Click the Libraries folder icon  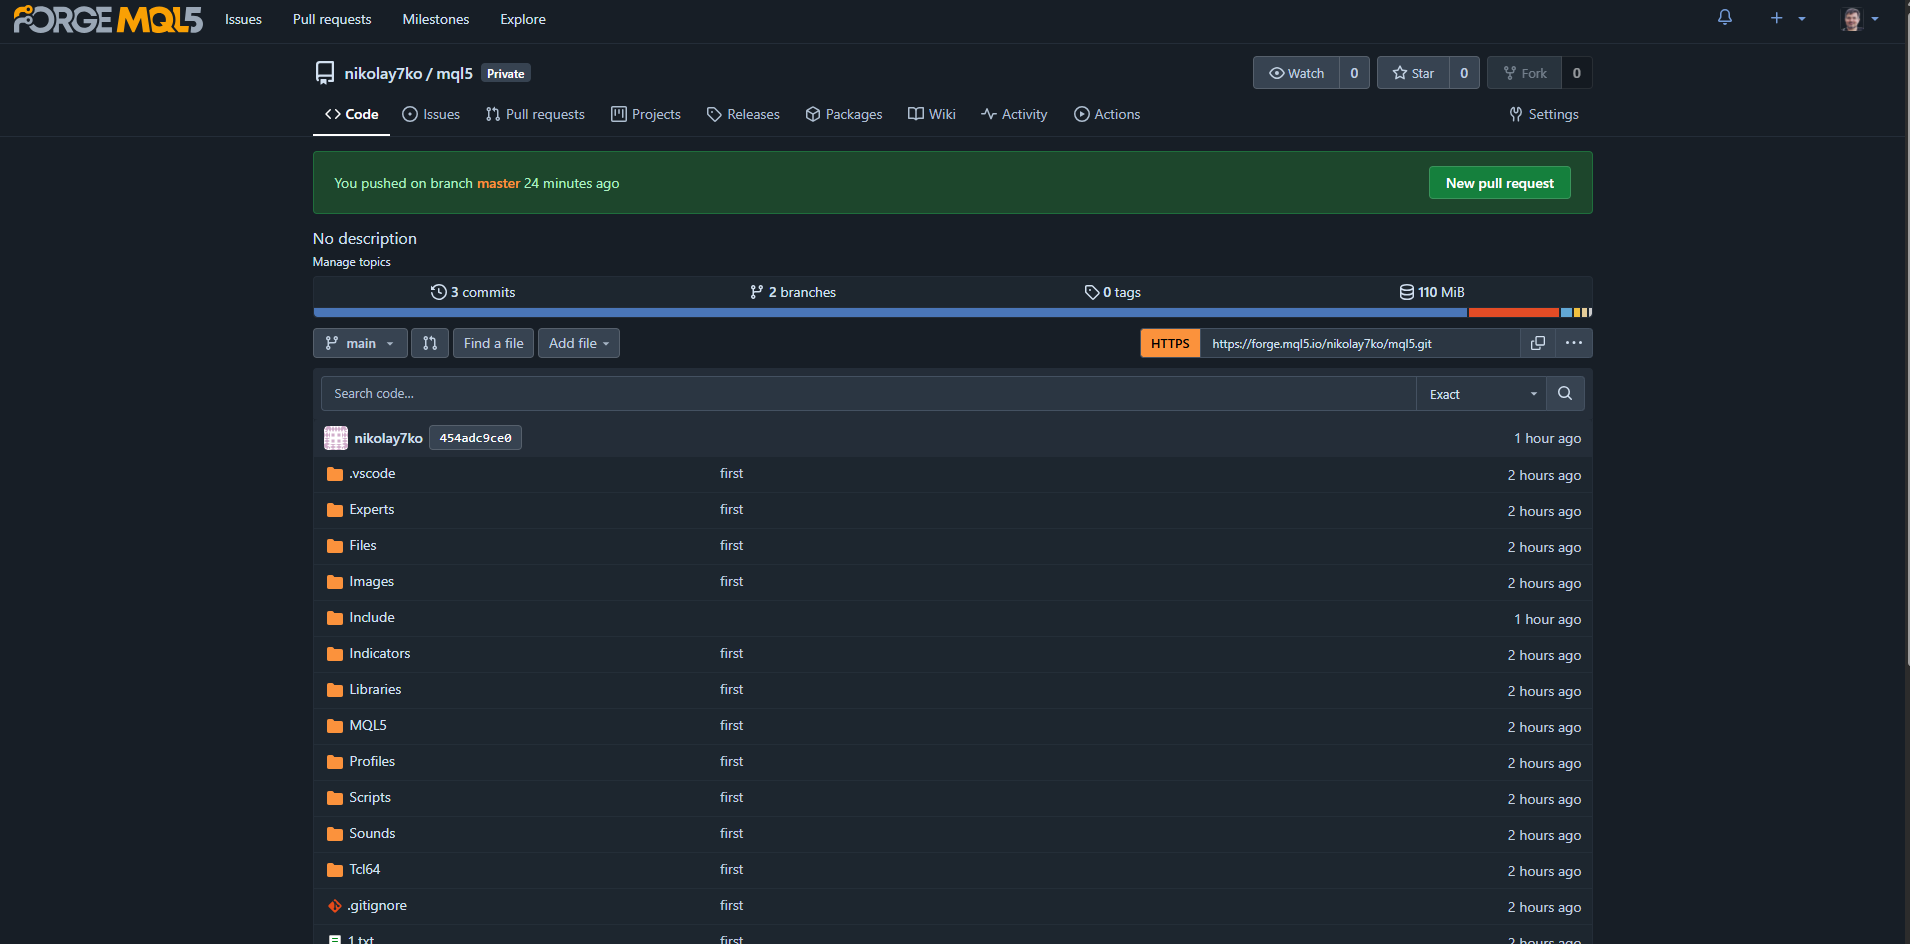tap(335, 690)
